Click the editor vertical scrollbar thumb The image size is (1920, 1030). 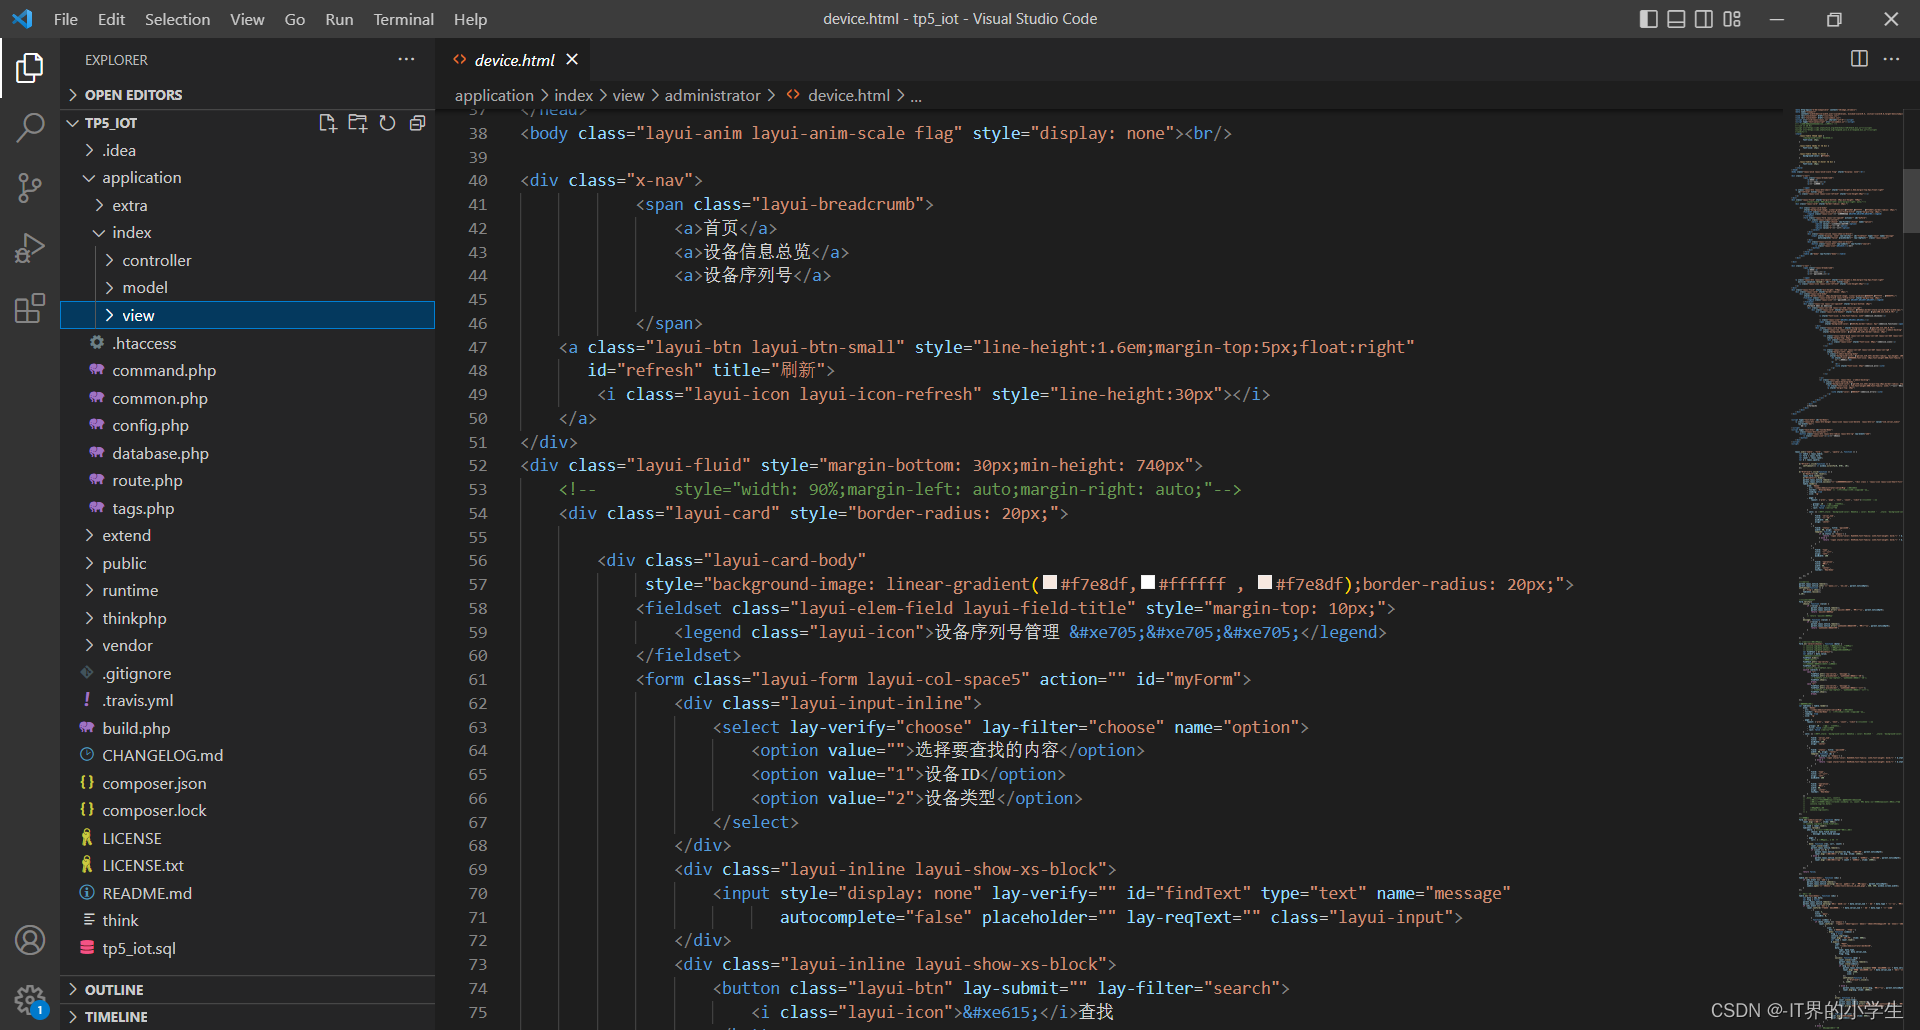point(1911,200)
